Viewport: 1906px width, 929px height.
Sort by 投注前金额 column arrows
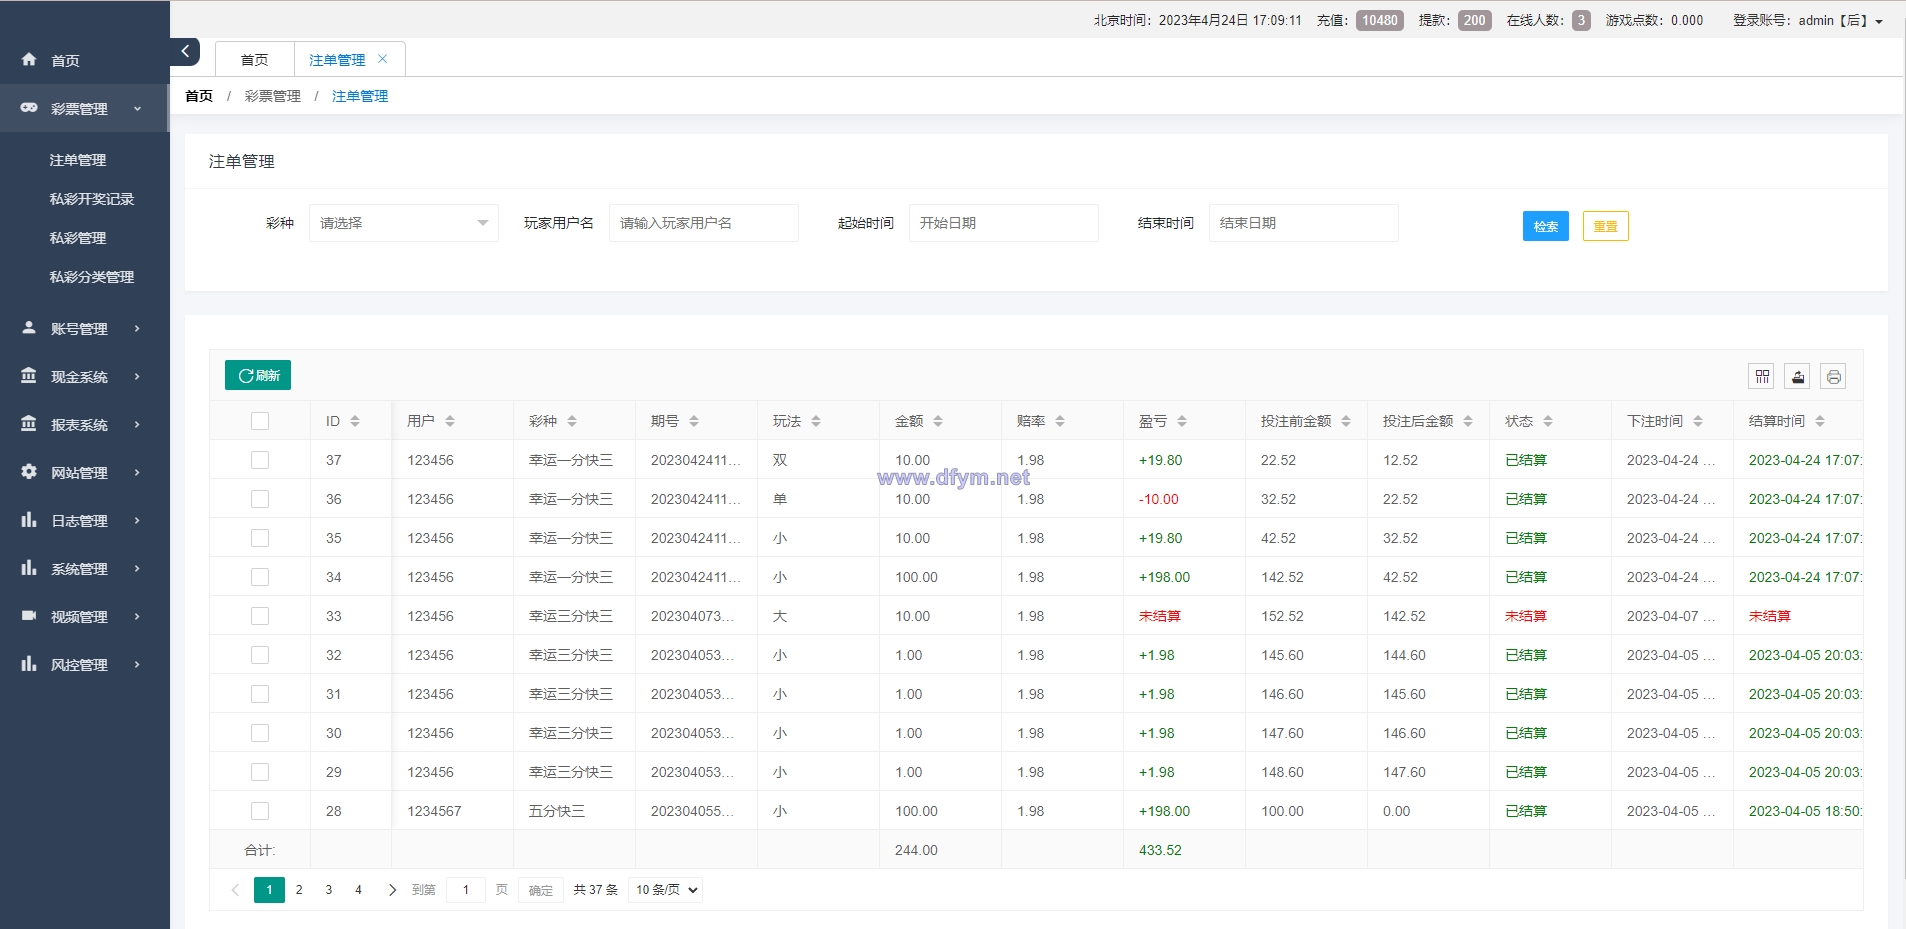tap(1346, 421)
